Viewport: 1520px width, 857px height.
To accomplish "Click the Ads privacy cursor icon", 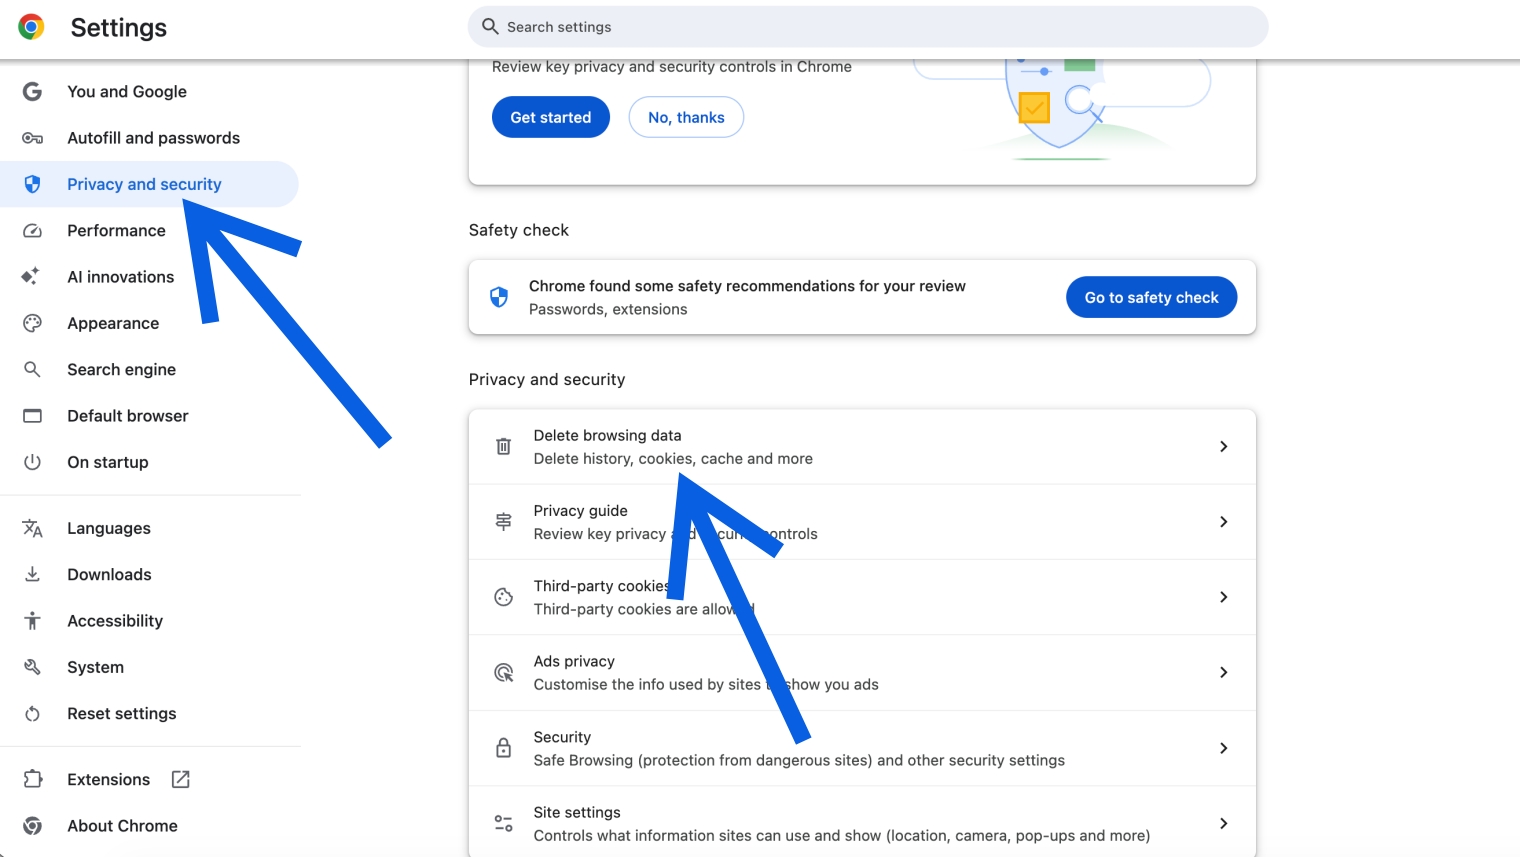I will pos(503,672).
